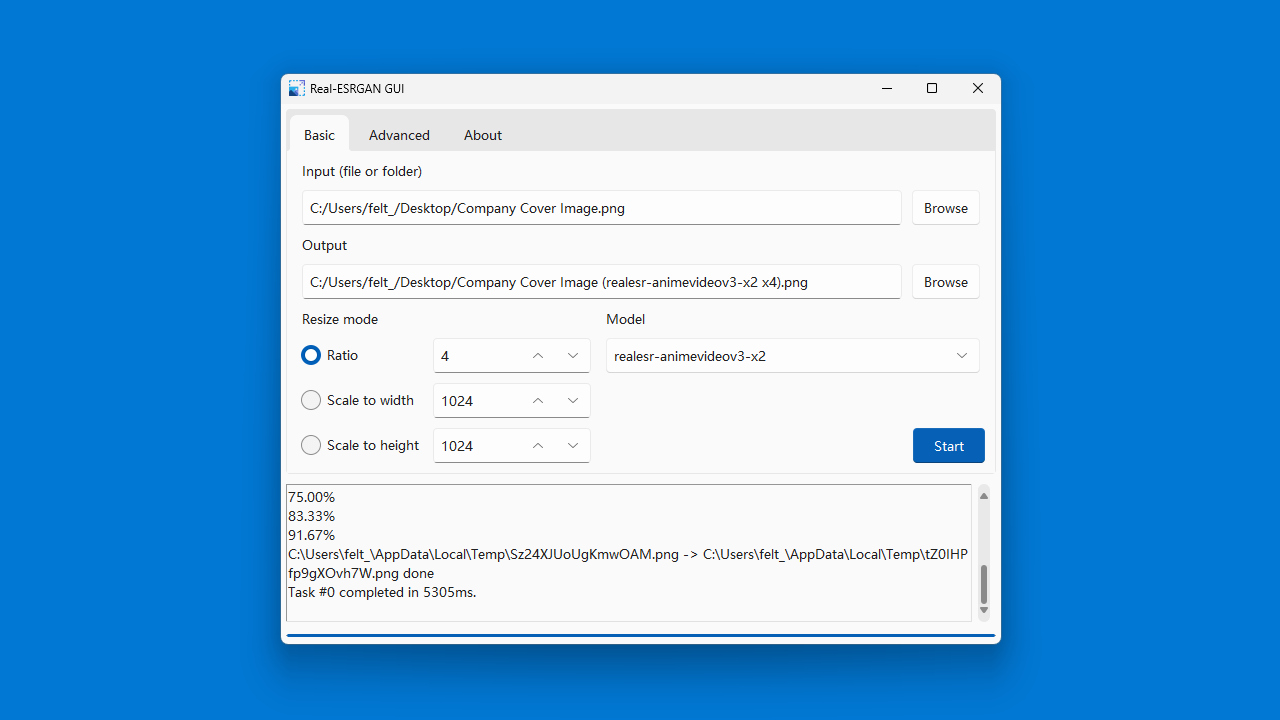Screen dimensions: 1280x720
Task: Click the Real-ESRGAN GUI app icon
Action: pyautogui.click(x=297, y=88)
